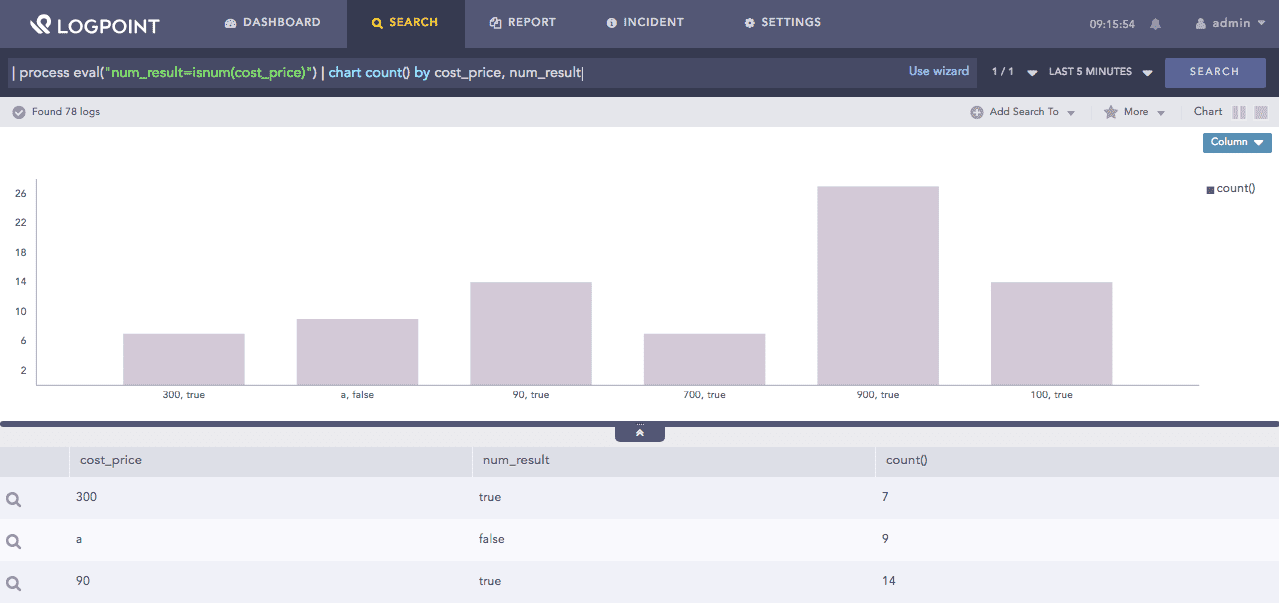Viewport: 1279px width, 603px height.
Task: Open the 1 / 1 repository selector dropdown
Action: click(1013, 72)
